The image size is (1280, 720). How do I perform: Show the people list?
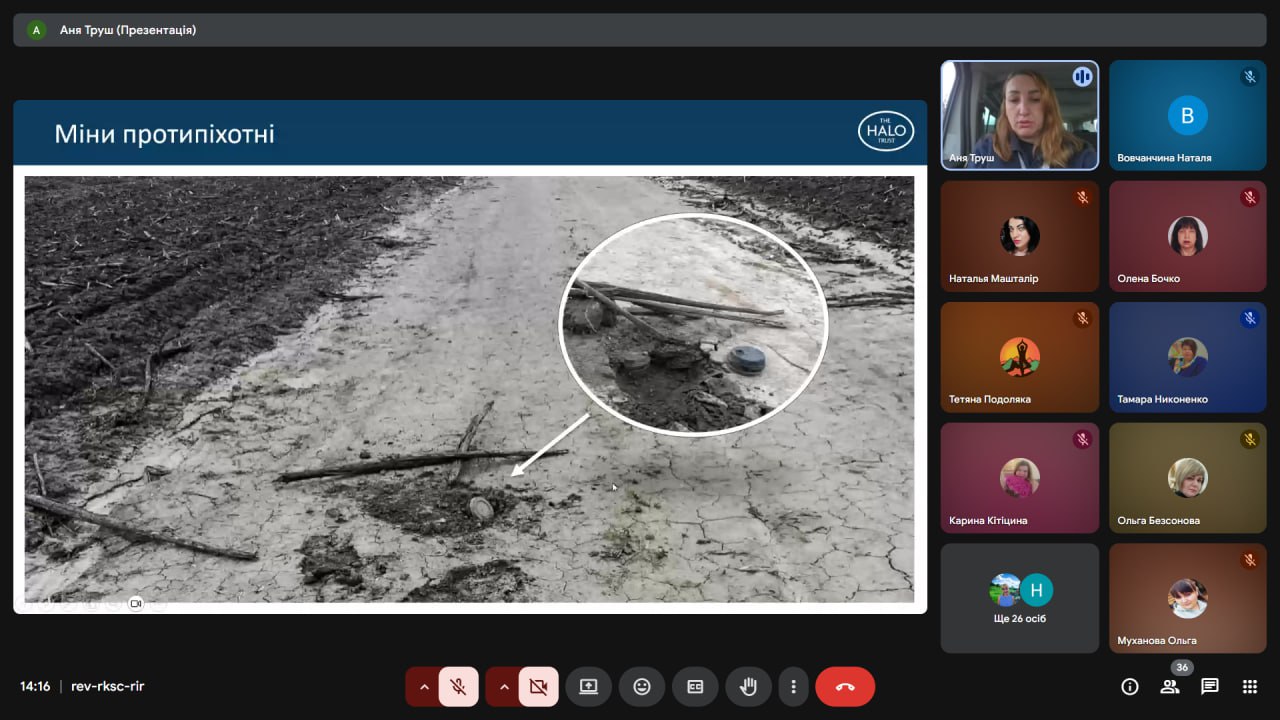pyautogui.click(x=1169, y=686)
